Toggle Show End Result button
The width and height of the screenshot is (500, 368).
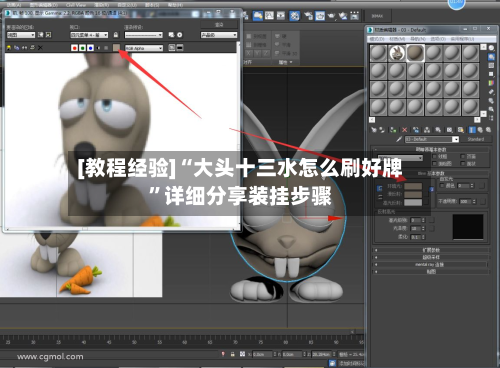(x=472, y=130)
